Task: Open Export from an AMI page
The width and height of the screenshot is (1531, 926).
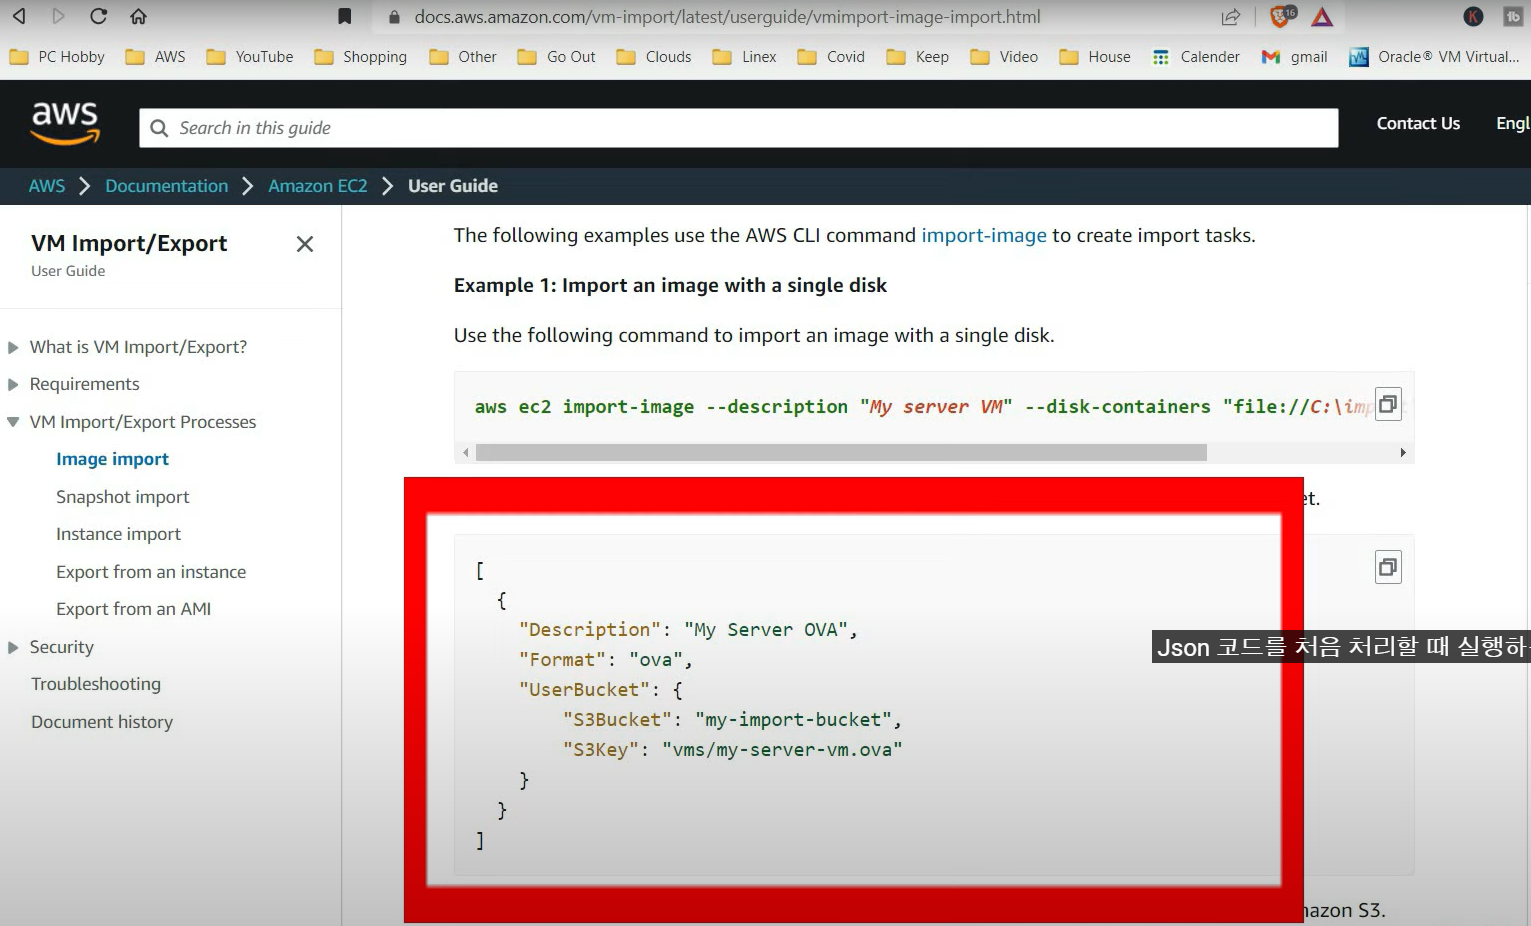Action: [x=133, y=609]
